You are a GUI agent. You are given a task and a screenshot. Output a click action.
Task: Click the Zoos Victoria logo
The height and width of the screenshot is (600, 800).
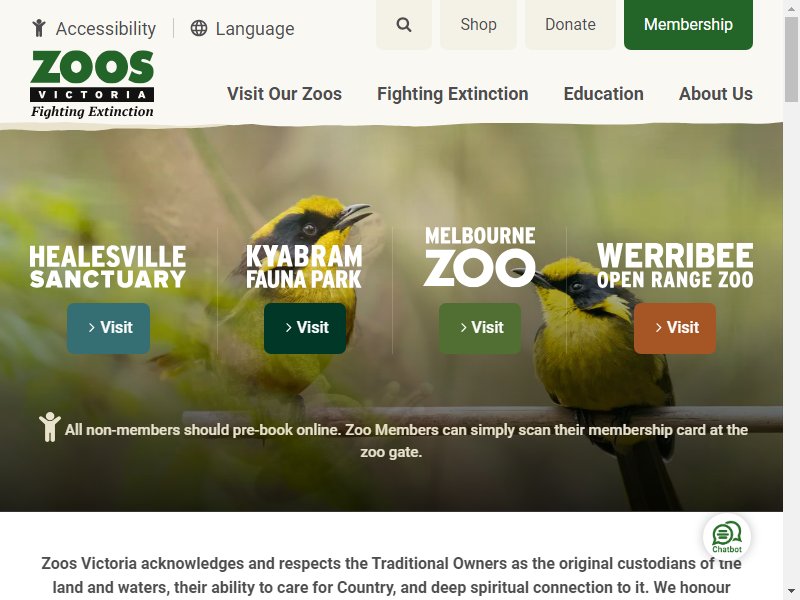tap(92, 85)
